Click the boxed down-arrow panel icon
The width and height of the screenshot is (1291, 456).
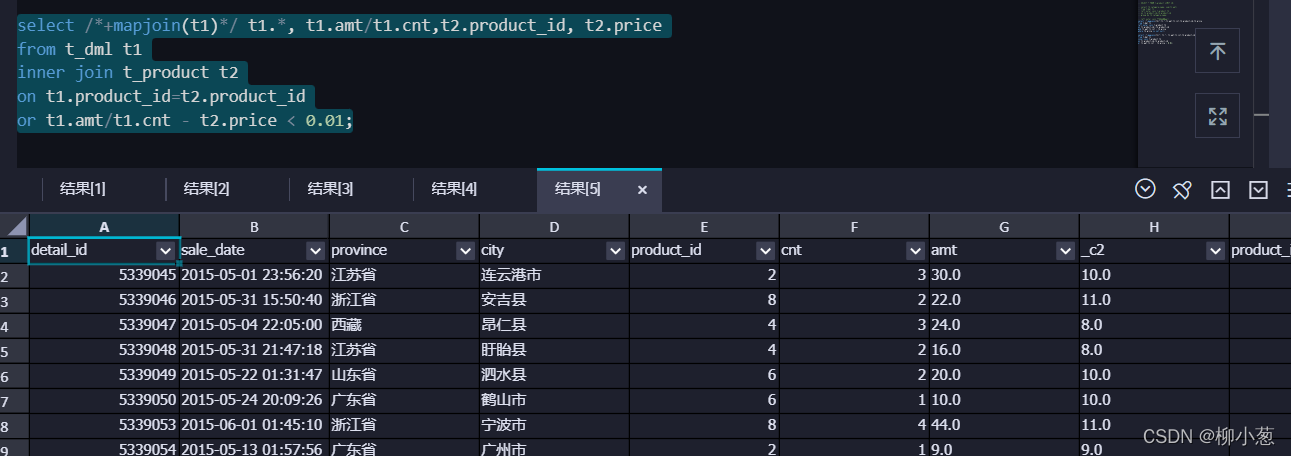(x=1258, y=189)
